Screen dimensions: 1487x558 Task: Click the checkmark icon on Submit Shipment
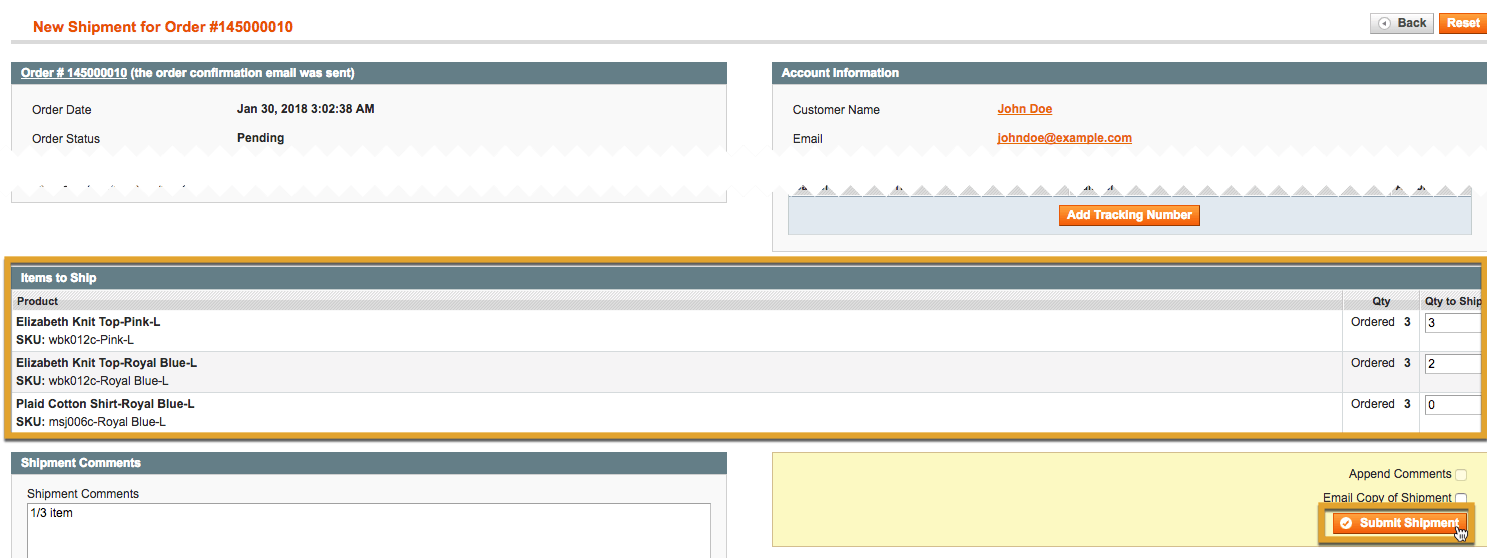pyautogui.click(x=1346, y=523)
